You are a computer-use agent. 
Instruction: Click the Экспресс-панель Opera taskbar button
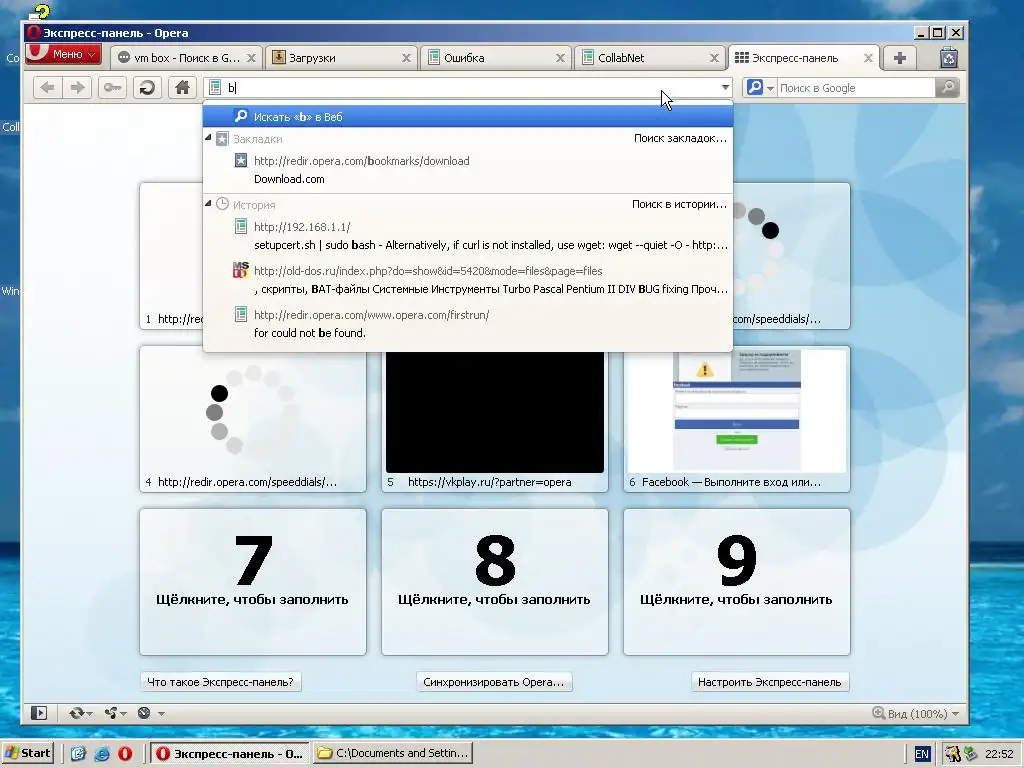[x=231, y=753]
